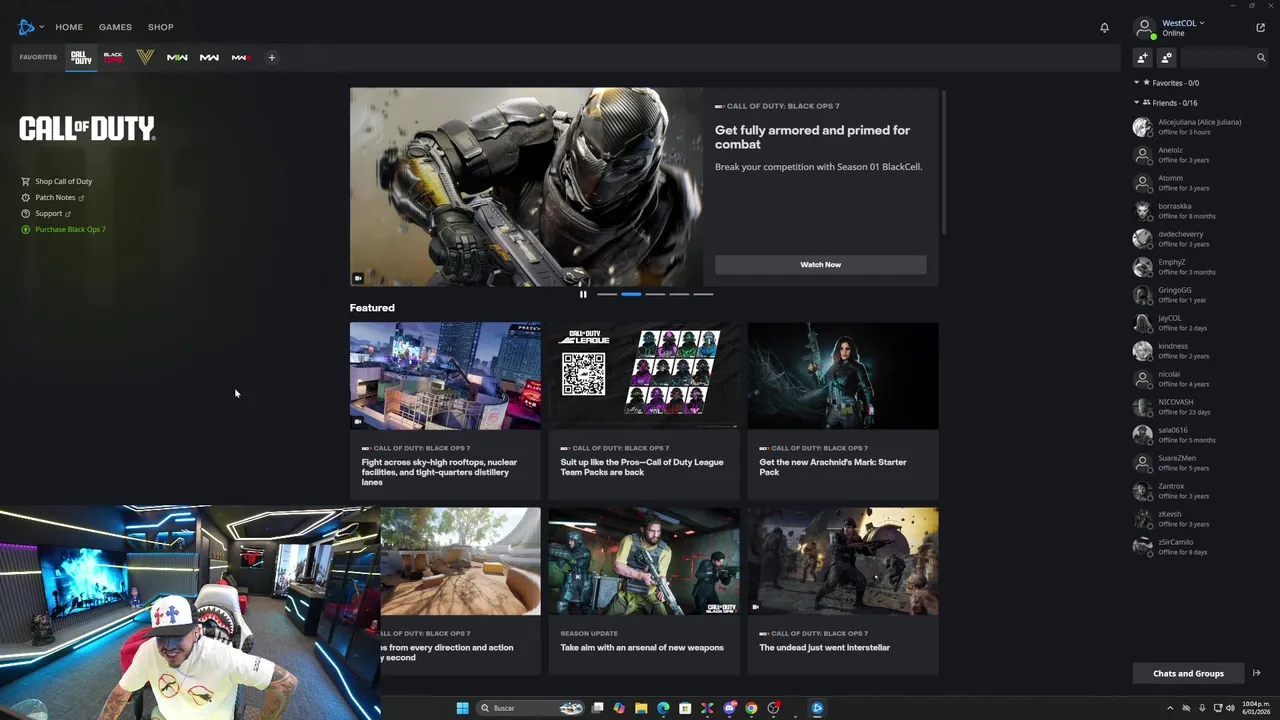The image size is (1280, 720).
Task: Jump to the third carousel slide indicator
Action: point(655,294)
